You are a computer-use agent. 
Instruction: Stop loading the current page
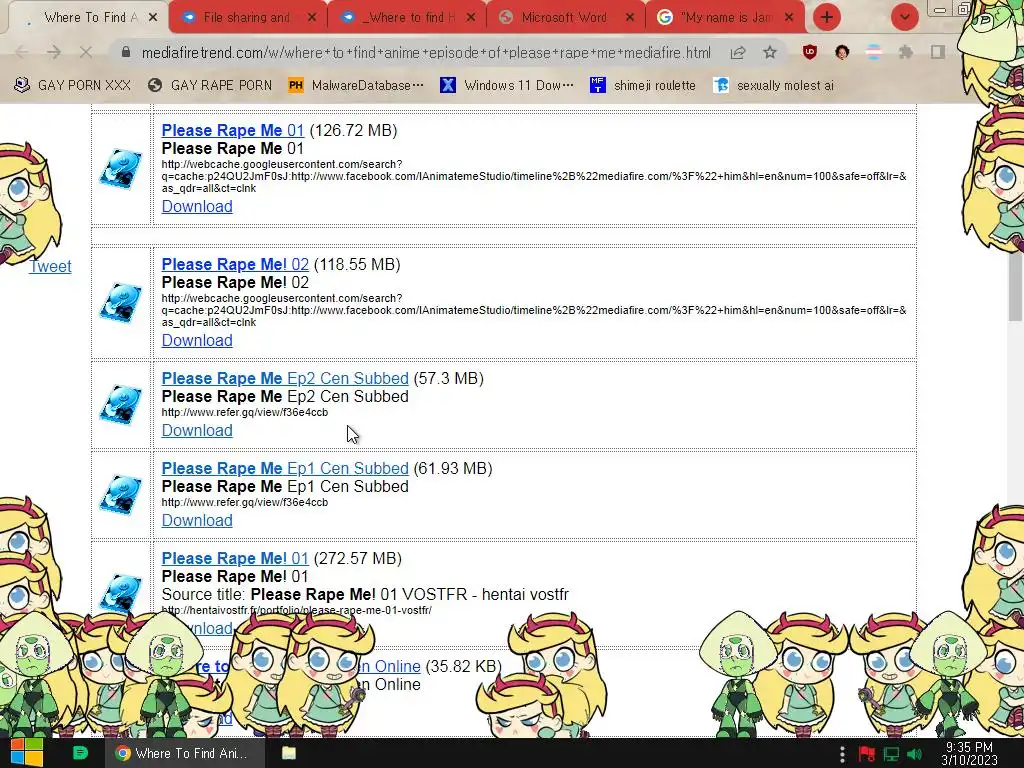86,52
